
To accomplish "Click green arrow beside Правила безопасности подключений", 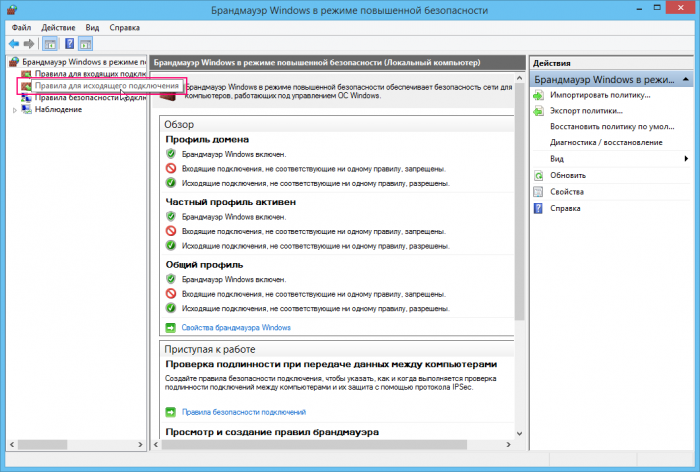I will [x=171, y=412].
